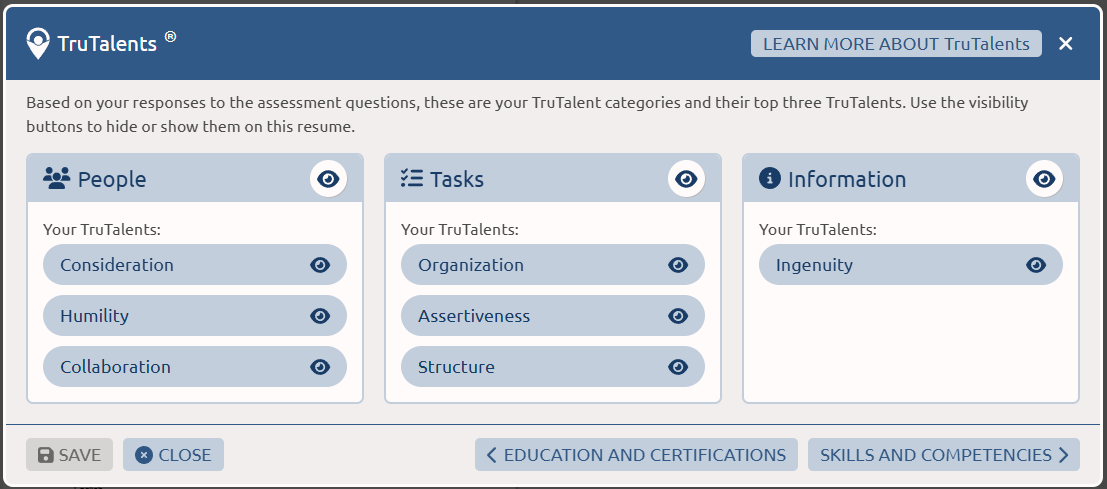Image resolution: width=1107 pixels, height=489 pixels.
Task: Click "Your TruTalents:" in Tasks card
Action: coord(460,229)
